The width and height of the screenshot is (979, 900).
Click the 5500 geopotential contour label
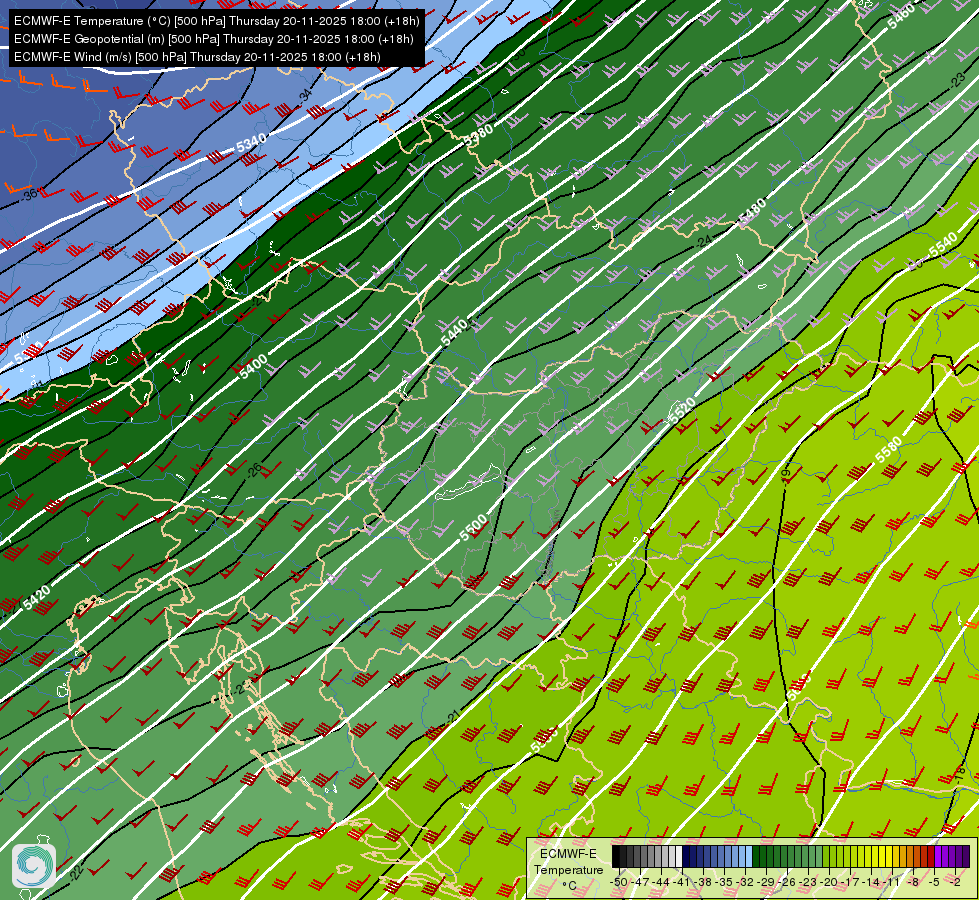(473, 527)
